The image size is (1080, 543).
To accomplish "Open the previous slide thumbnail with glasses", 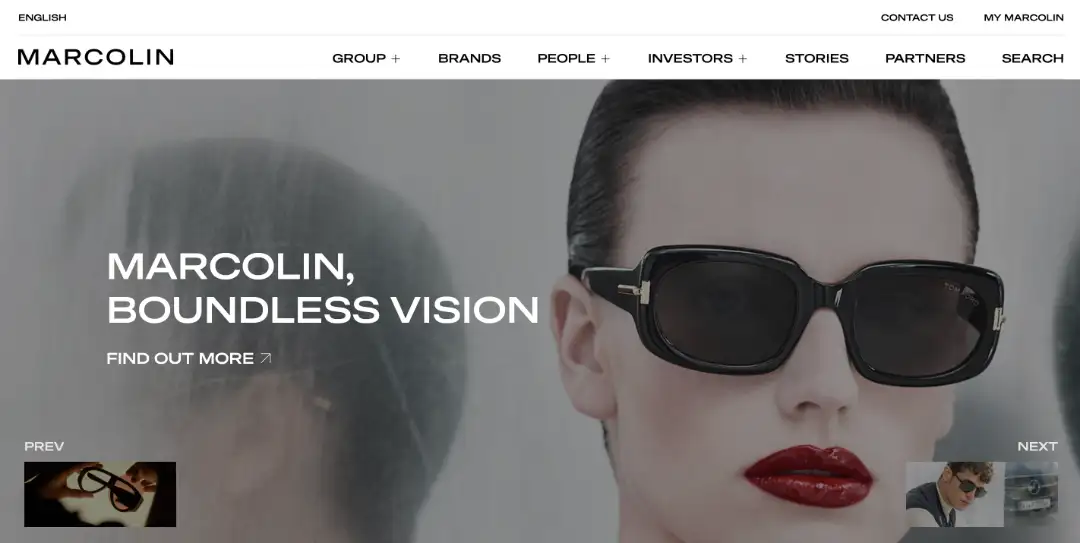I will pyautogui.click(x=100, y=494).
